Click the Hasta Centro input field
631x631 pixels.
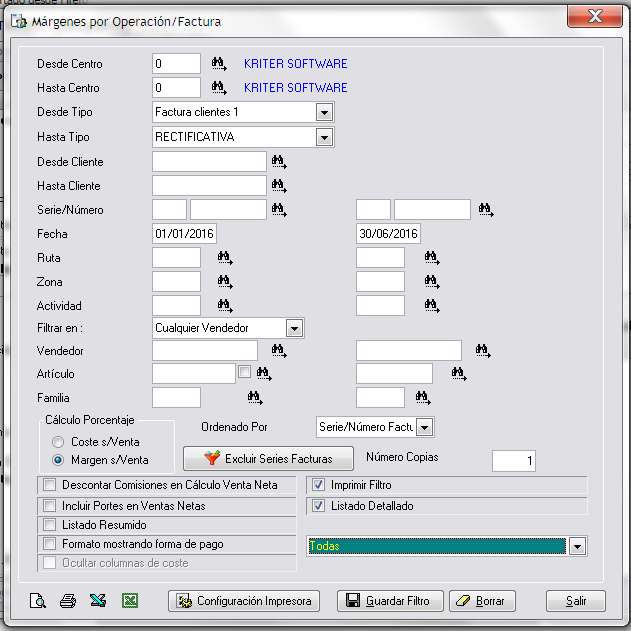(176, 87)
